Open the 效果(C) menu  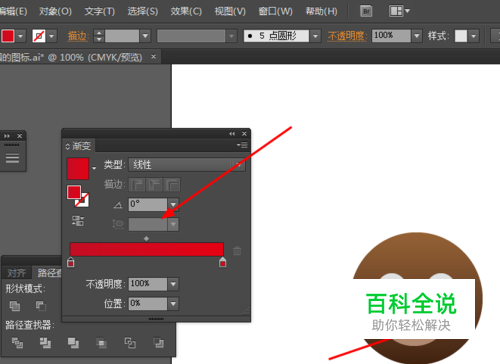click(x=186, y=11)
